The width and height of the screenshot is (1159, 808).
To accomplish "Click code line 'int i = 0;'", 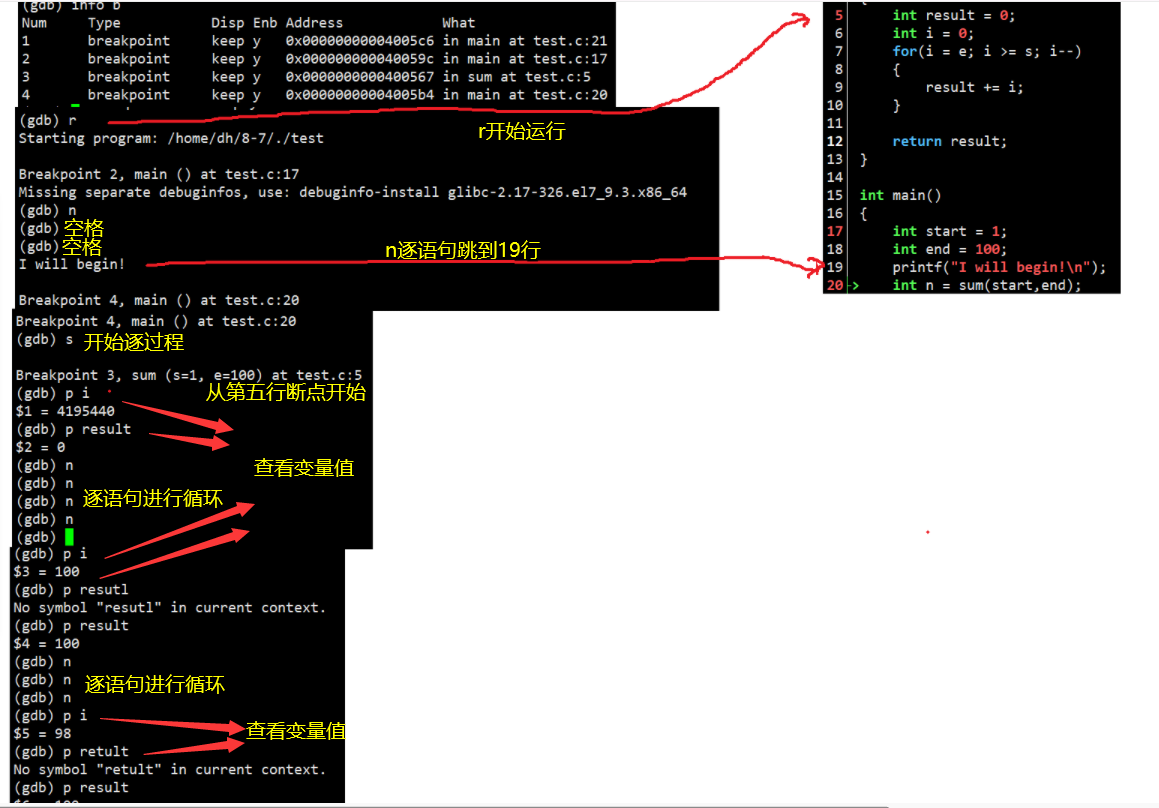I will 933,33.
